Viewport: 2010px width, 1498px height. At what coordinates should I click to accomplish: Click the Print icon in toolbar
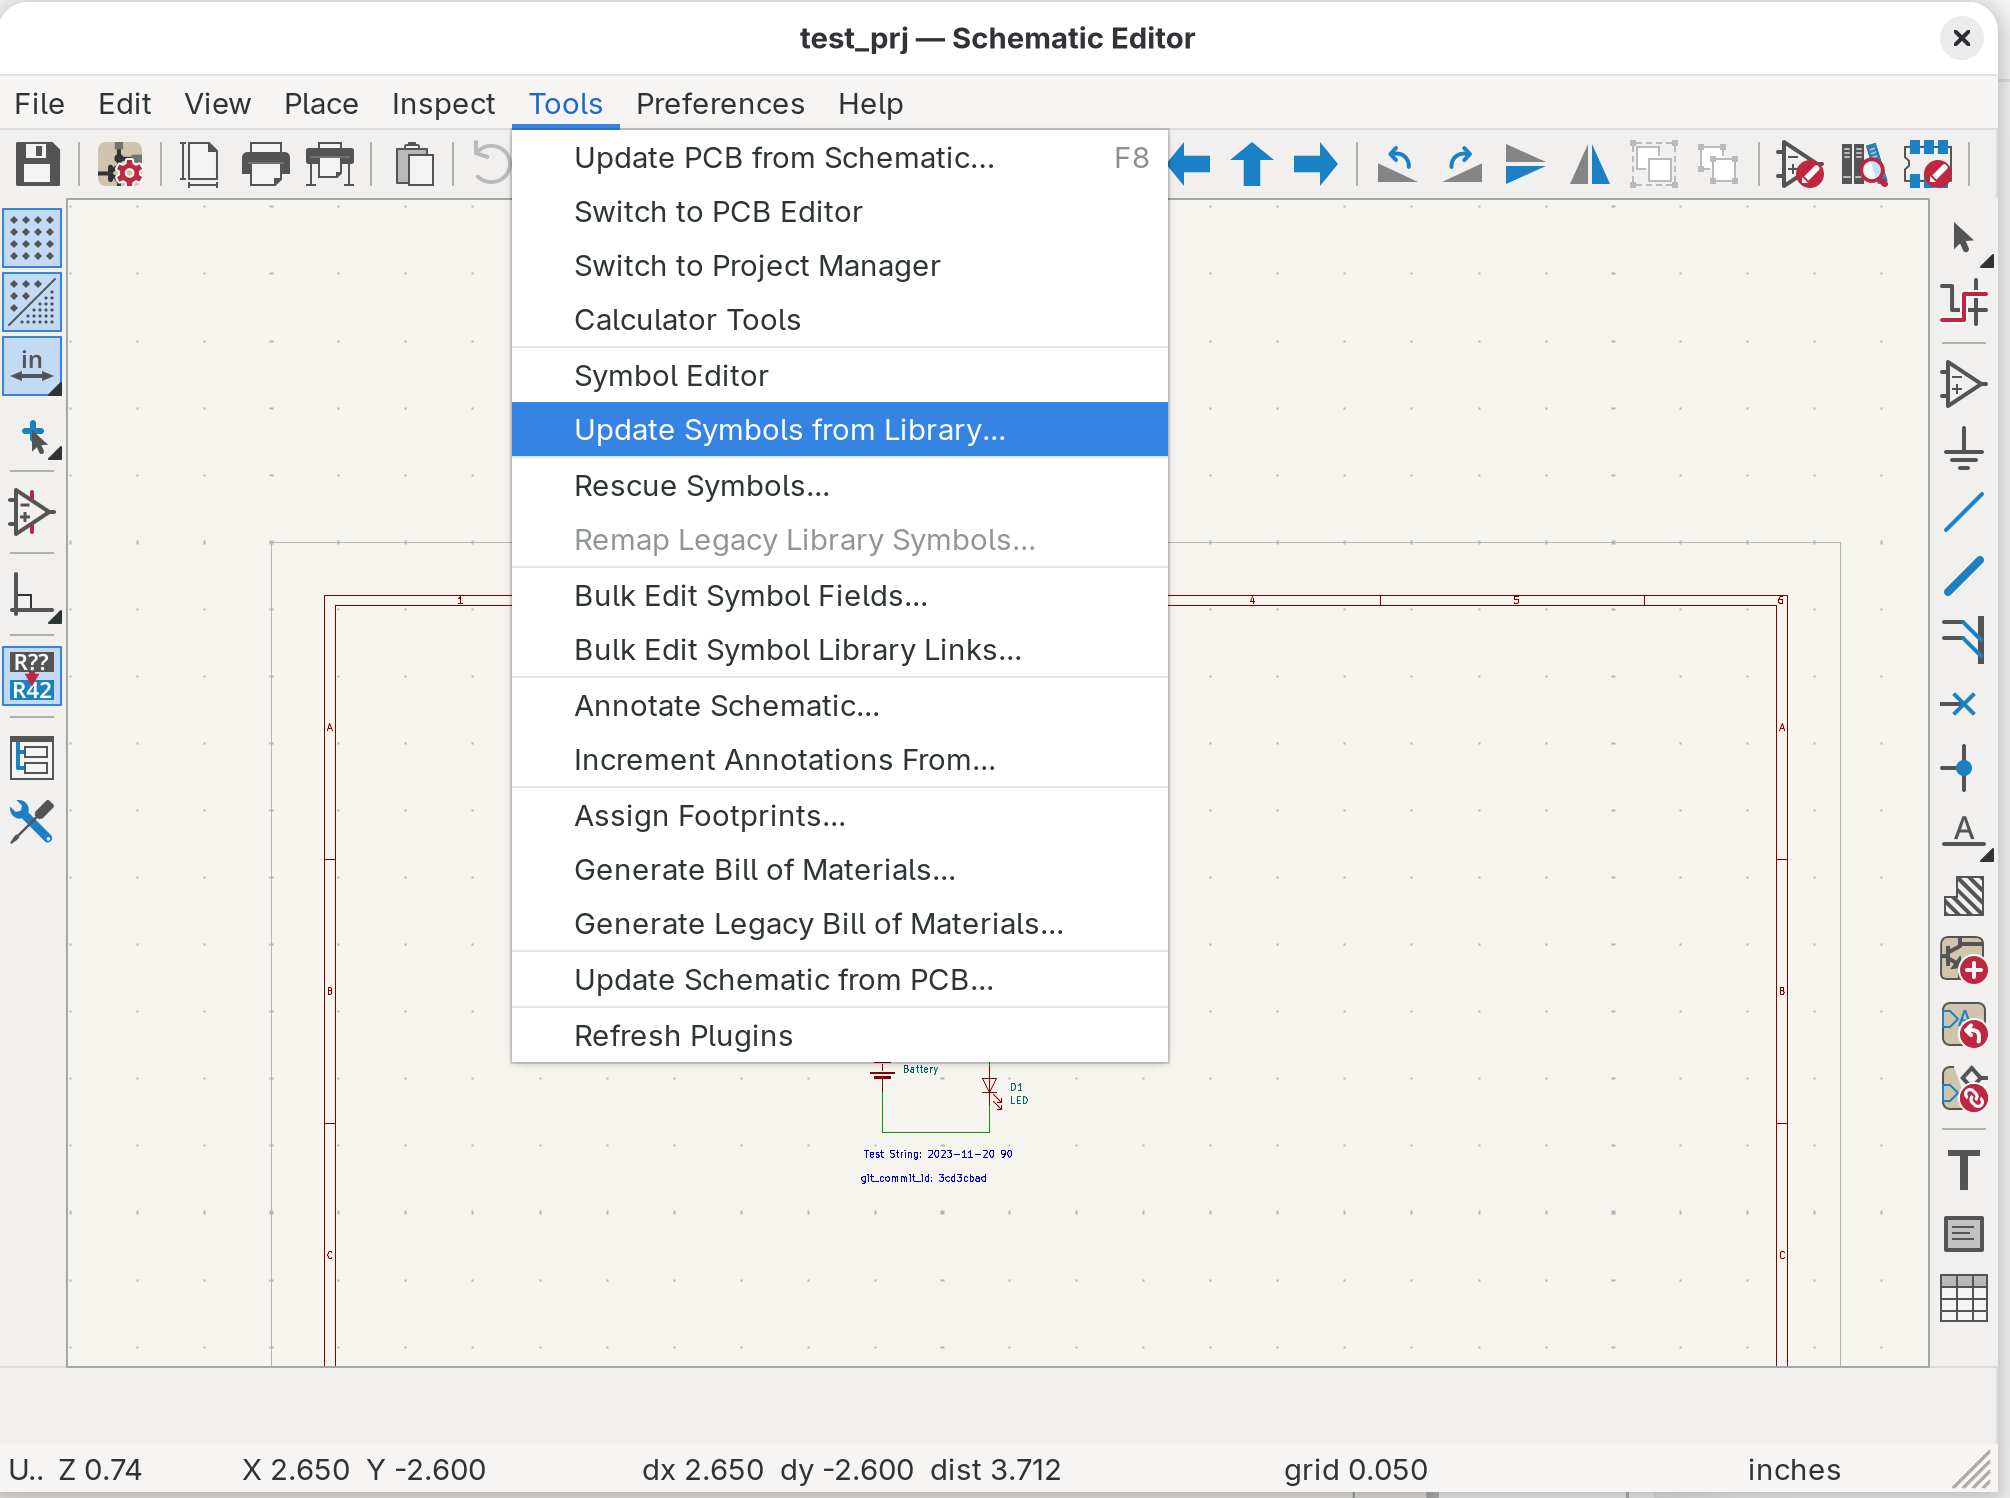coord(265,164)
